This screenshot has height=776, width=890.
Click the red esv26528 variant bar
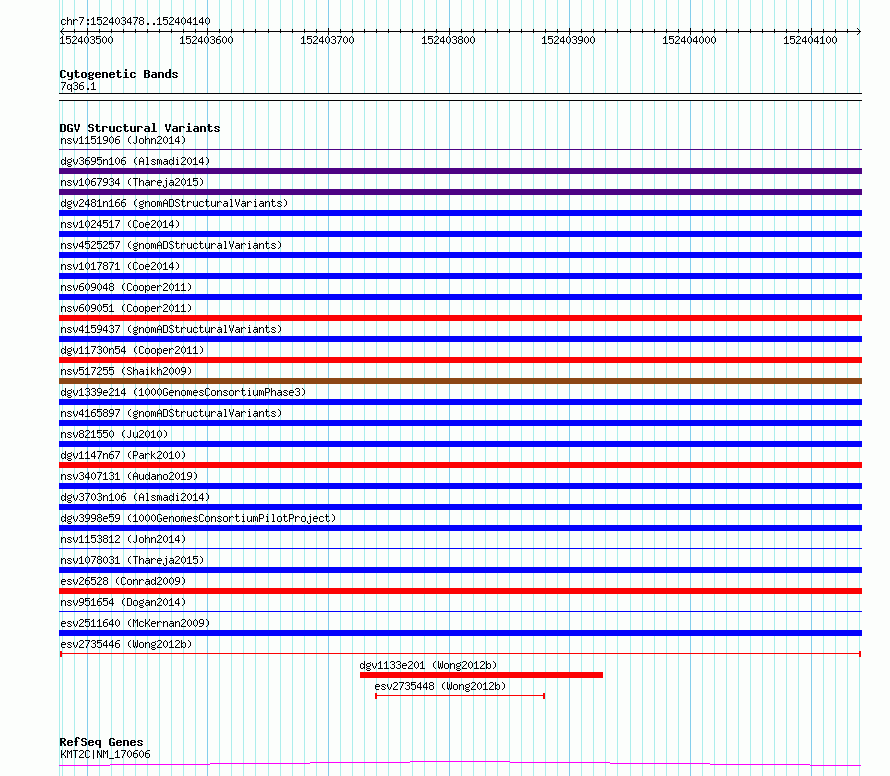point(461,591)
